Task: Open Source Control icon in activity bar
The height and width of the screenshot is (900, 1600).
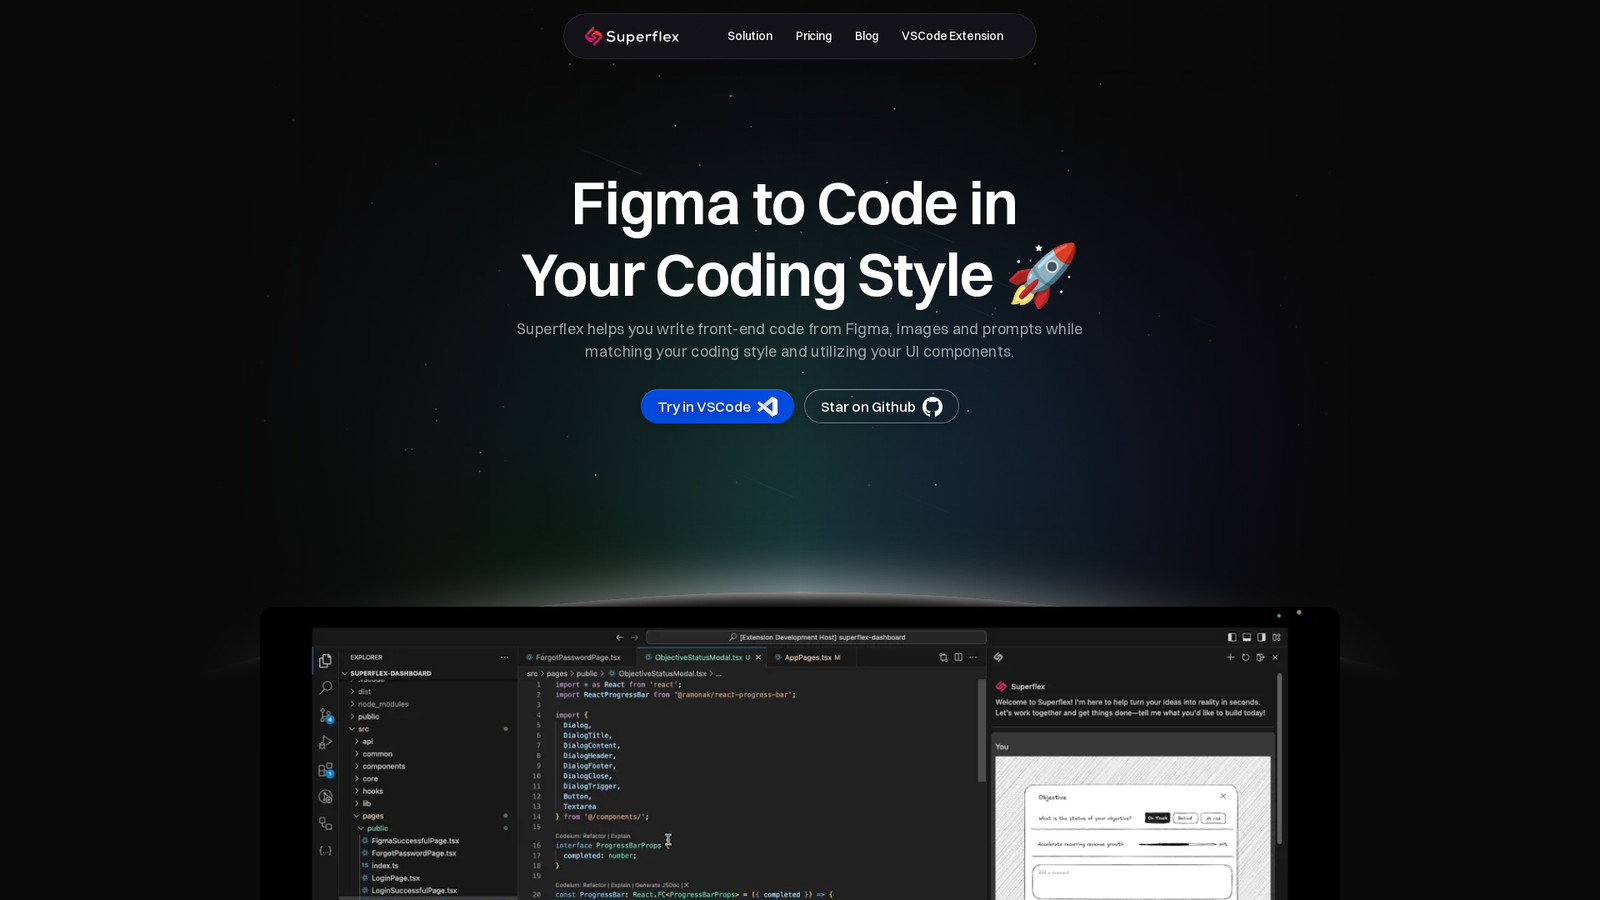Action: (x=325, y=715)
